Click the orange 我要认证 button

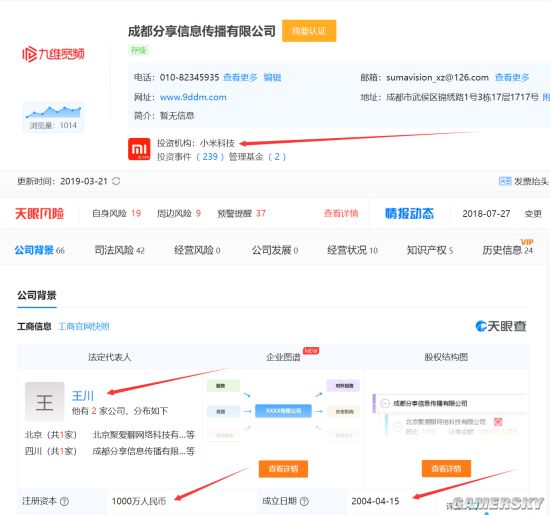coord(309,31)
